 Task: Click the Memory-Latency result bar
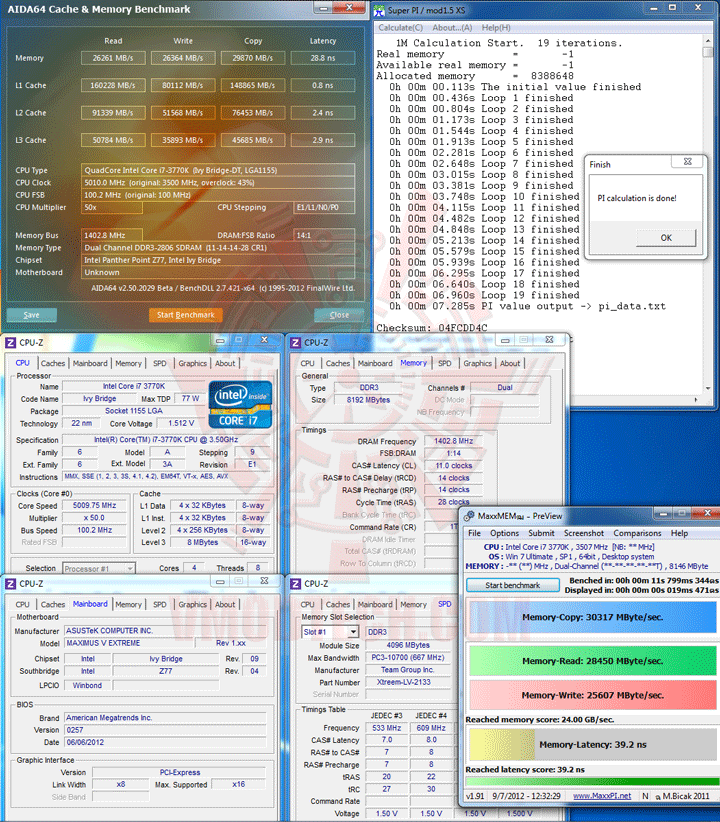click(x=593, y=744)
